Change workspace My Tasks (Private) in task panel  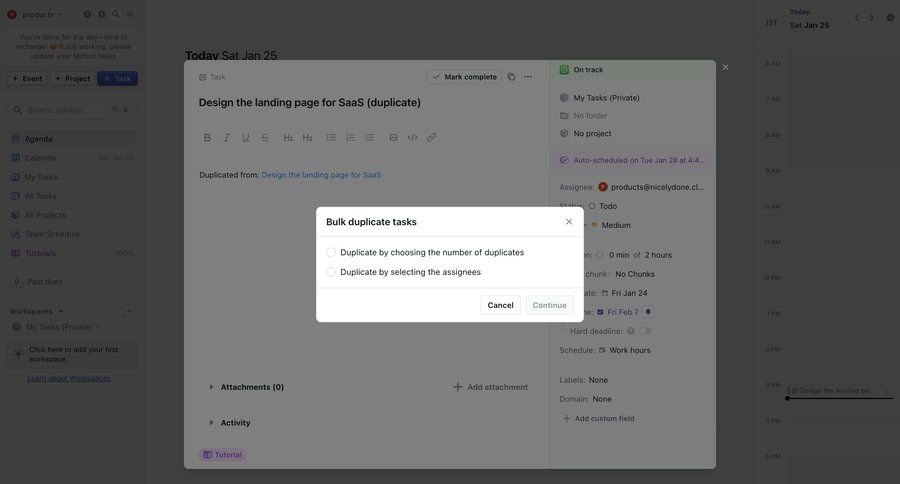click(600, 98)
